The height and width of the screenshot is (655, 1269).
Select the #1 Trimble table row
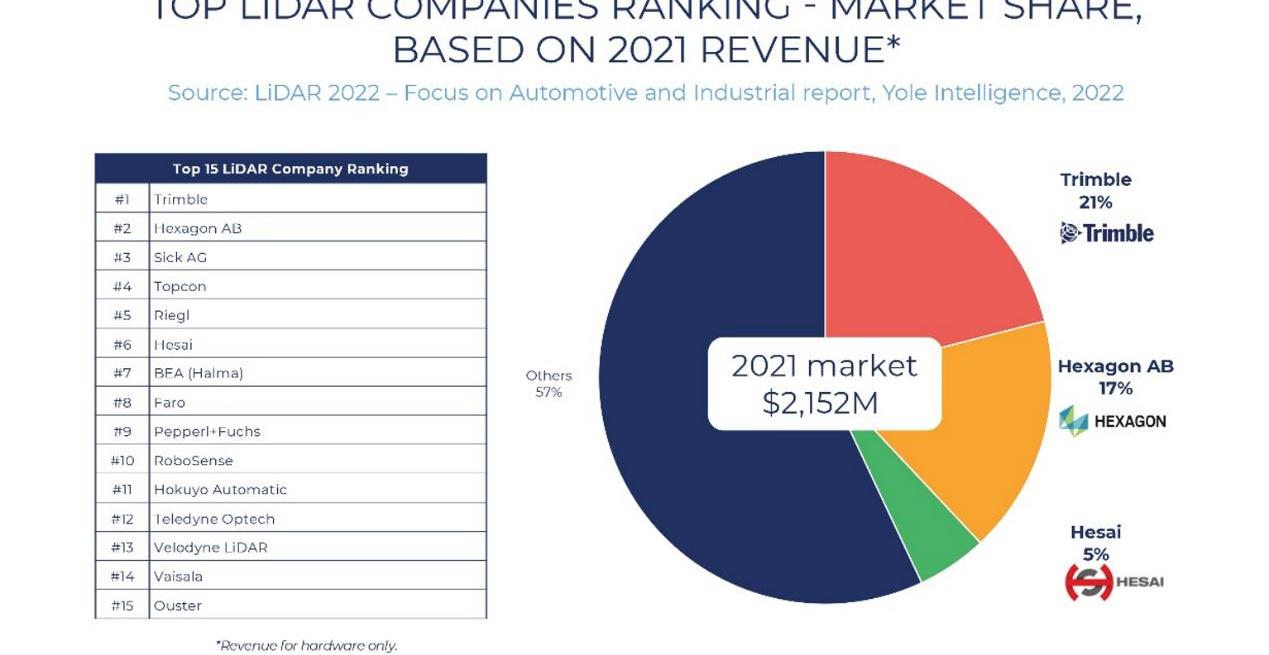click(x=290, y=199)
